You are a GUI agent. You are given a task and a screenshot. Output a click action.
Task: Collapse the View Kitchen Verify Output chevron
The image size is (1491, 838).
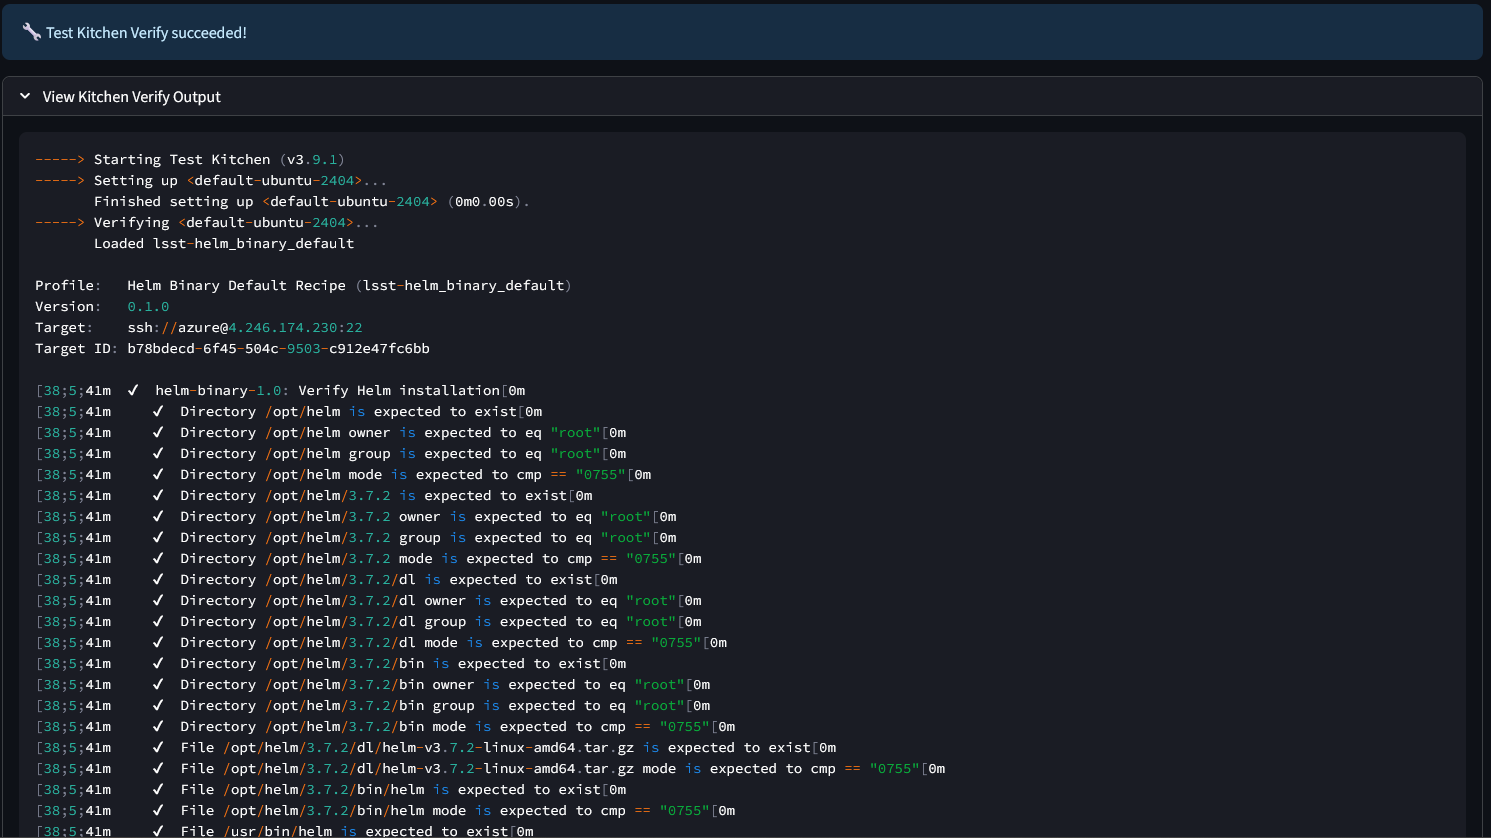pos(25,97)
